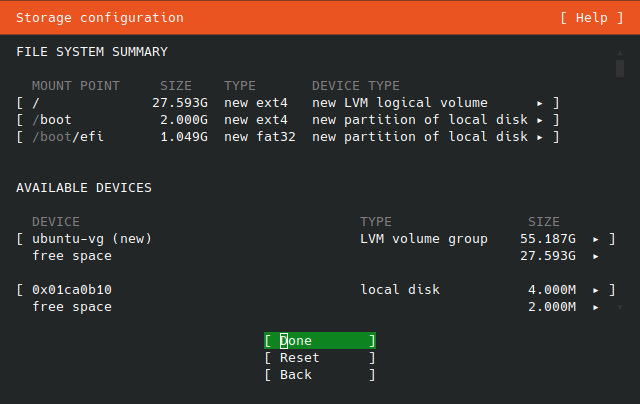
Task: Select the /boot/efi mount point entry
Action: pos(288,137)
